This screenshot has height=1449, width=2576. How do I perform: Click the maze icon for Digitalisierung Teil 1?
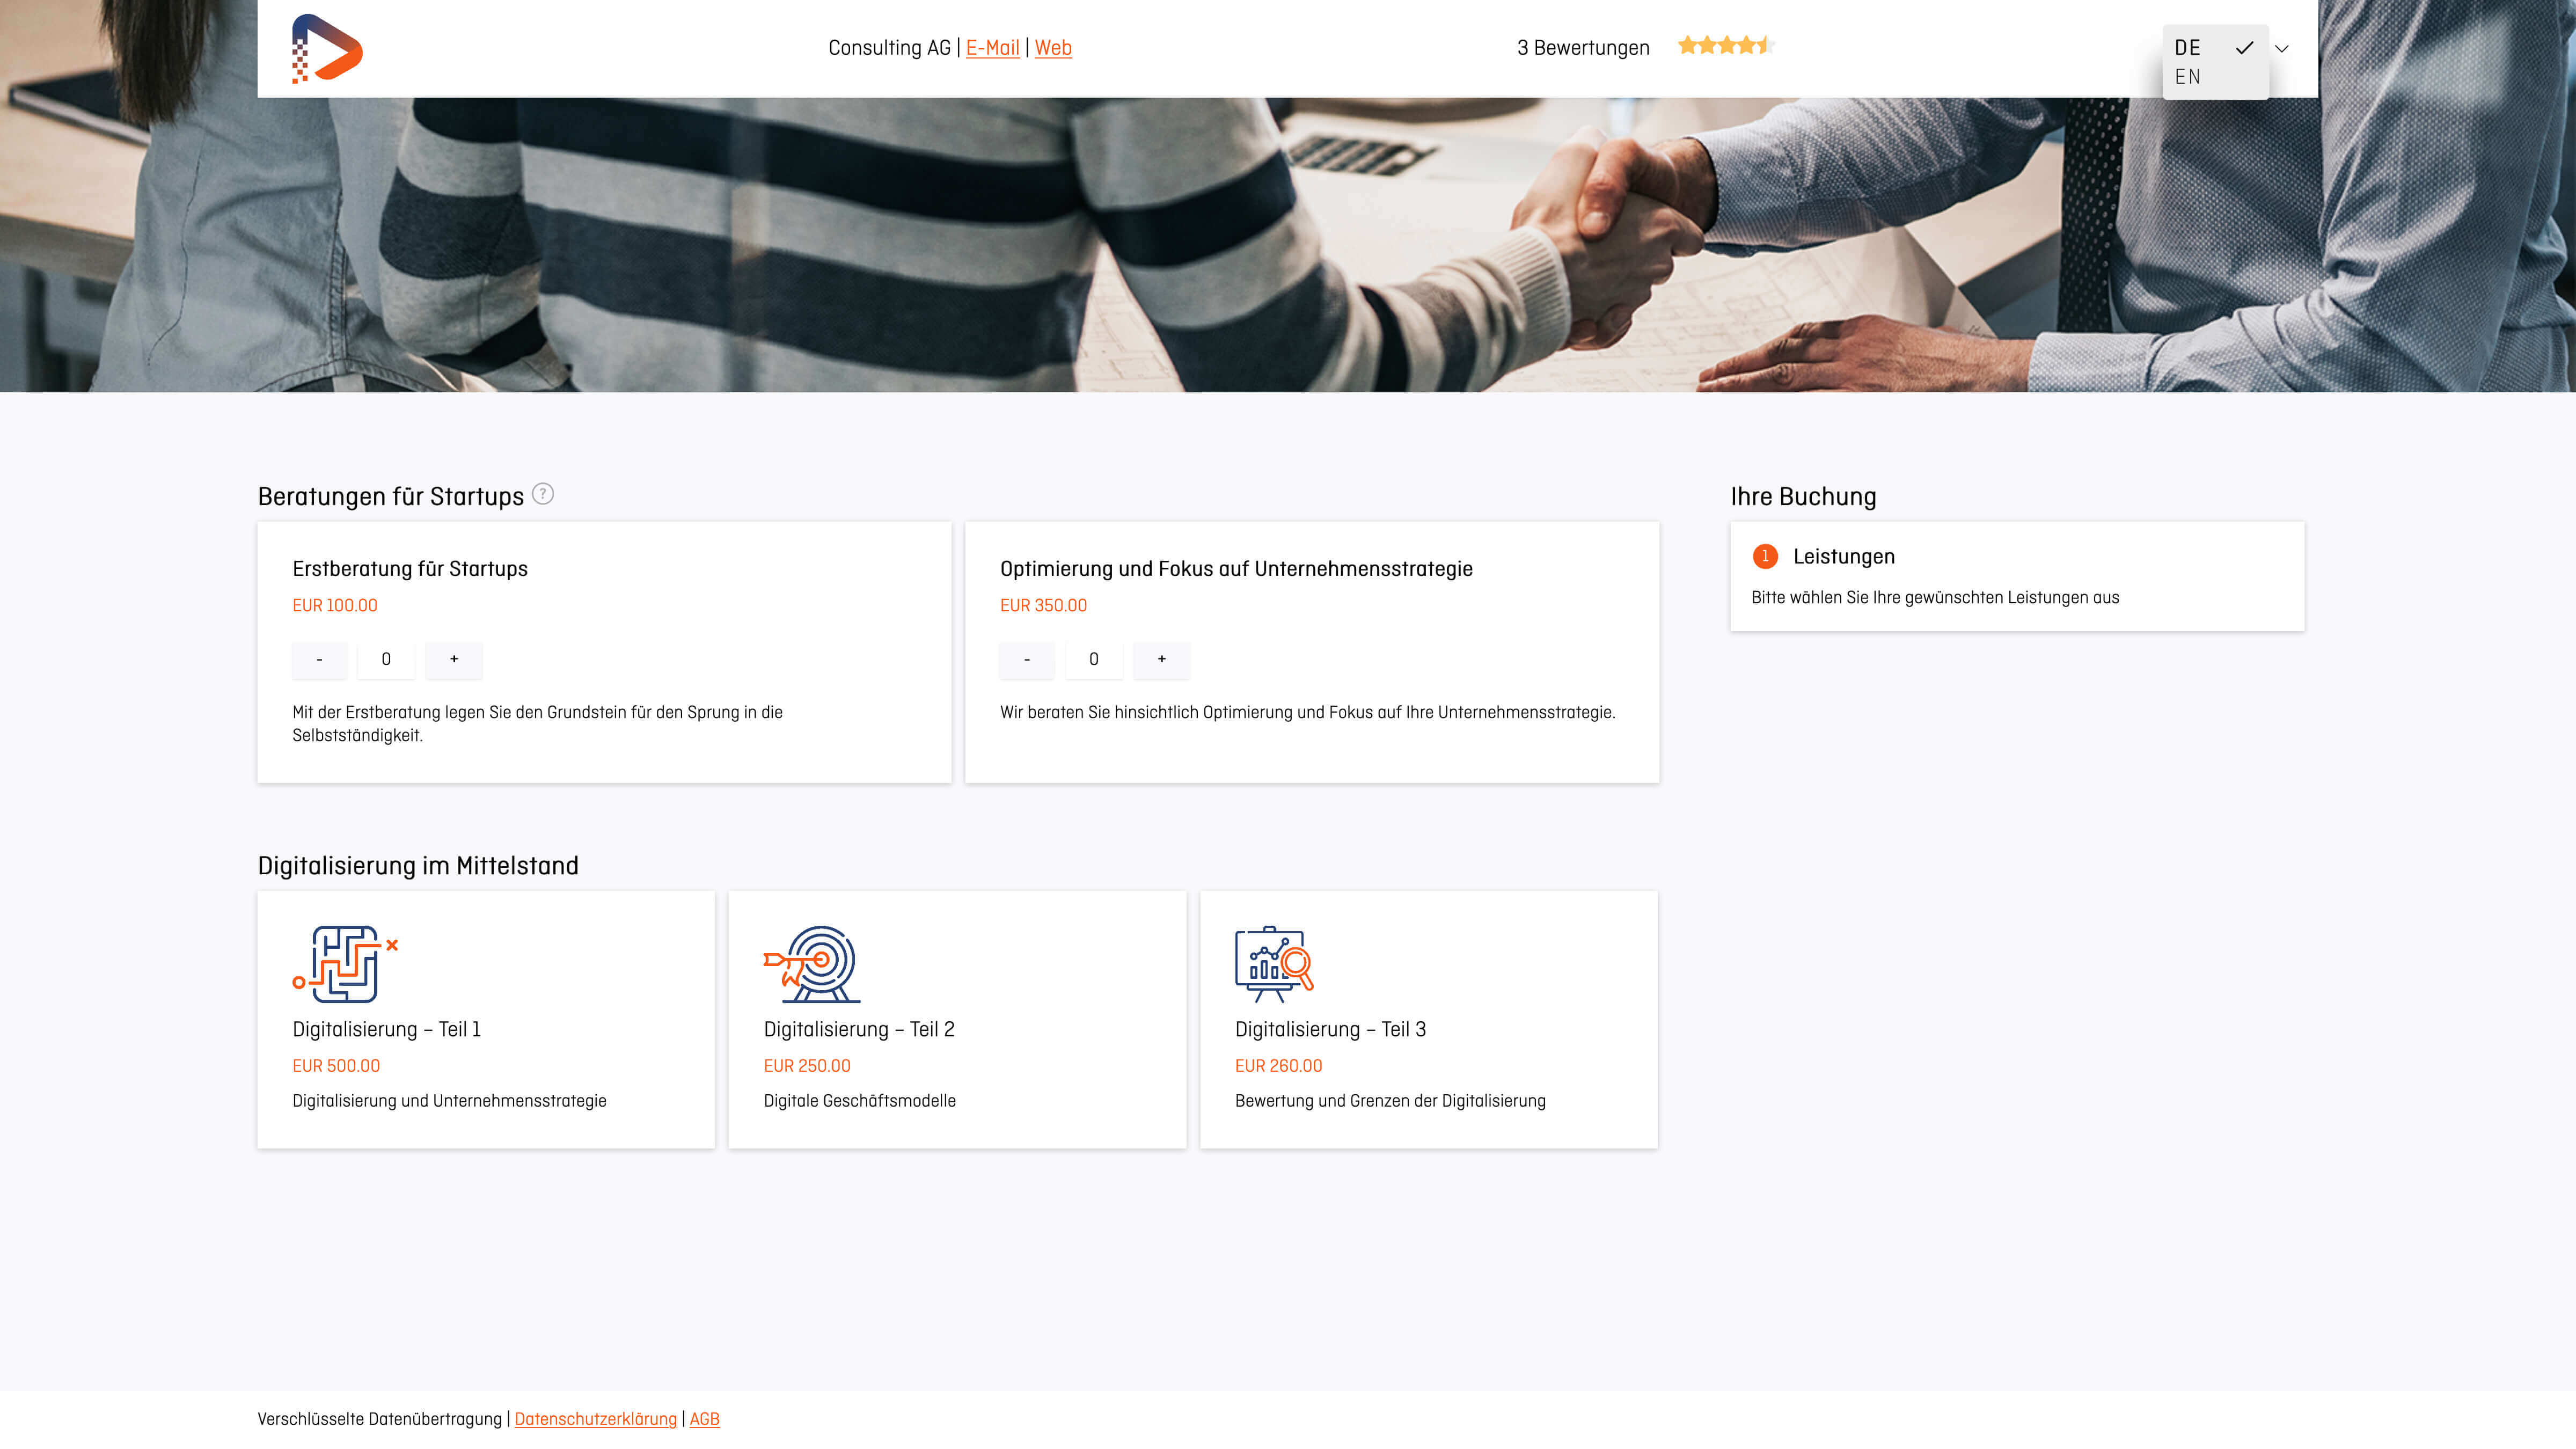click(344, 963)
